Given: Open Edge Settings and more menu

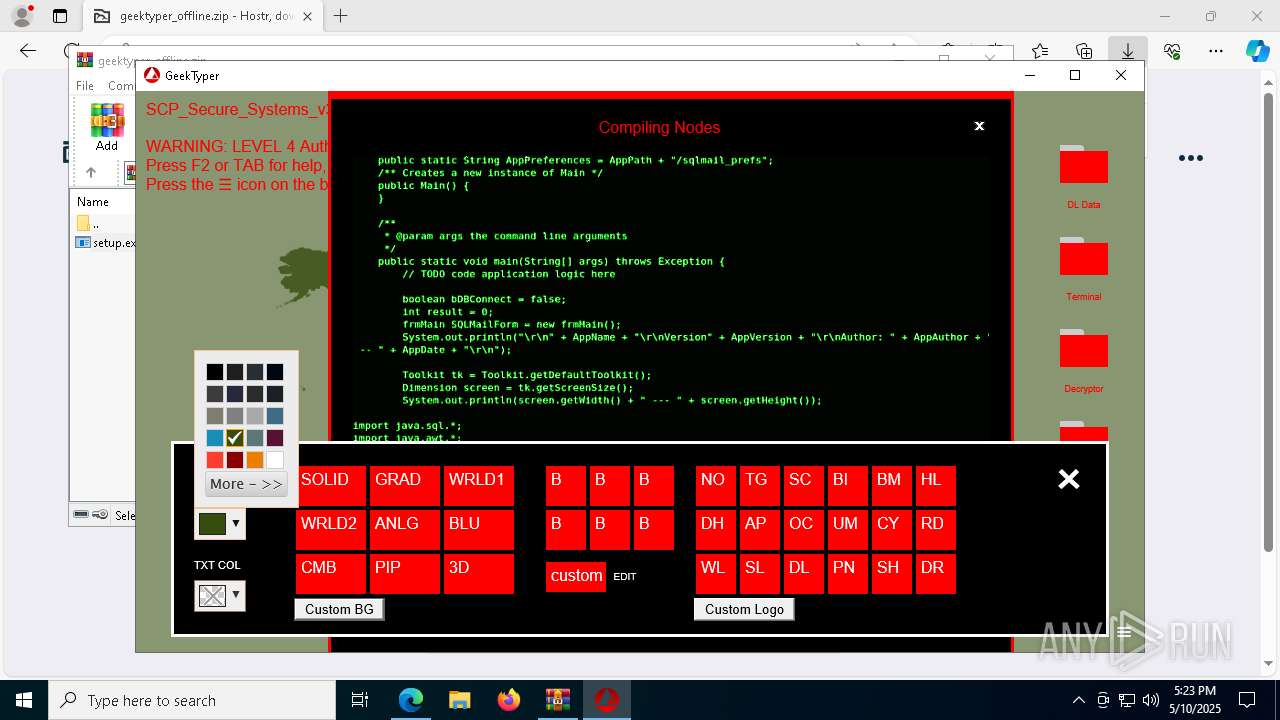Looking at the screenshot, I should click(x=1216, y=51).
